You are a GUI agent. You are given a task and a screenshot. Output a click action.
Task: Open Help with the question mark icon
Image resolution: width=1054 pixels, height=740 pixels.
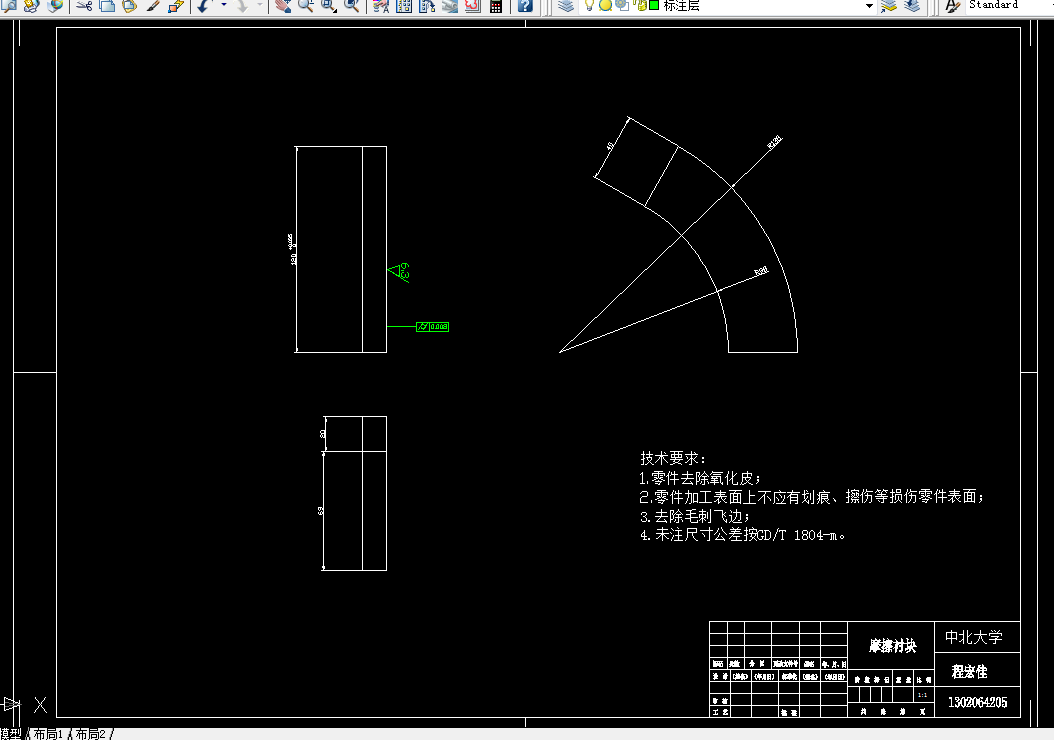click(x=526, y=5)
